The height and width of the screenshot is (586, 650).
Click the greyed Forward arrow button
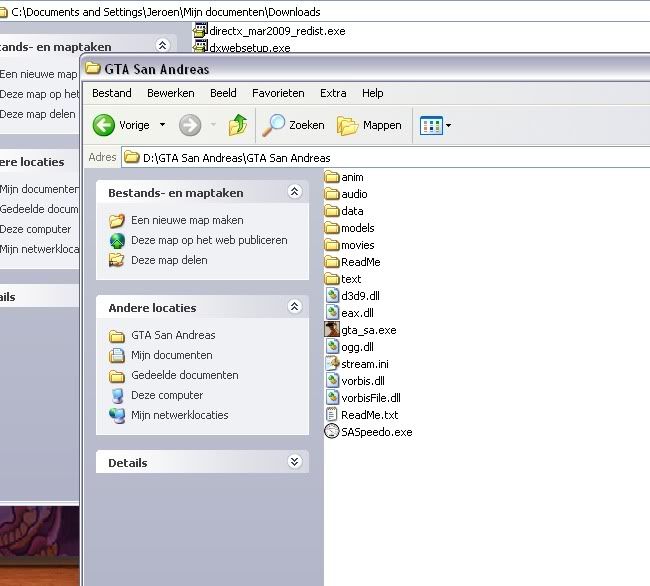click(190, 125)
